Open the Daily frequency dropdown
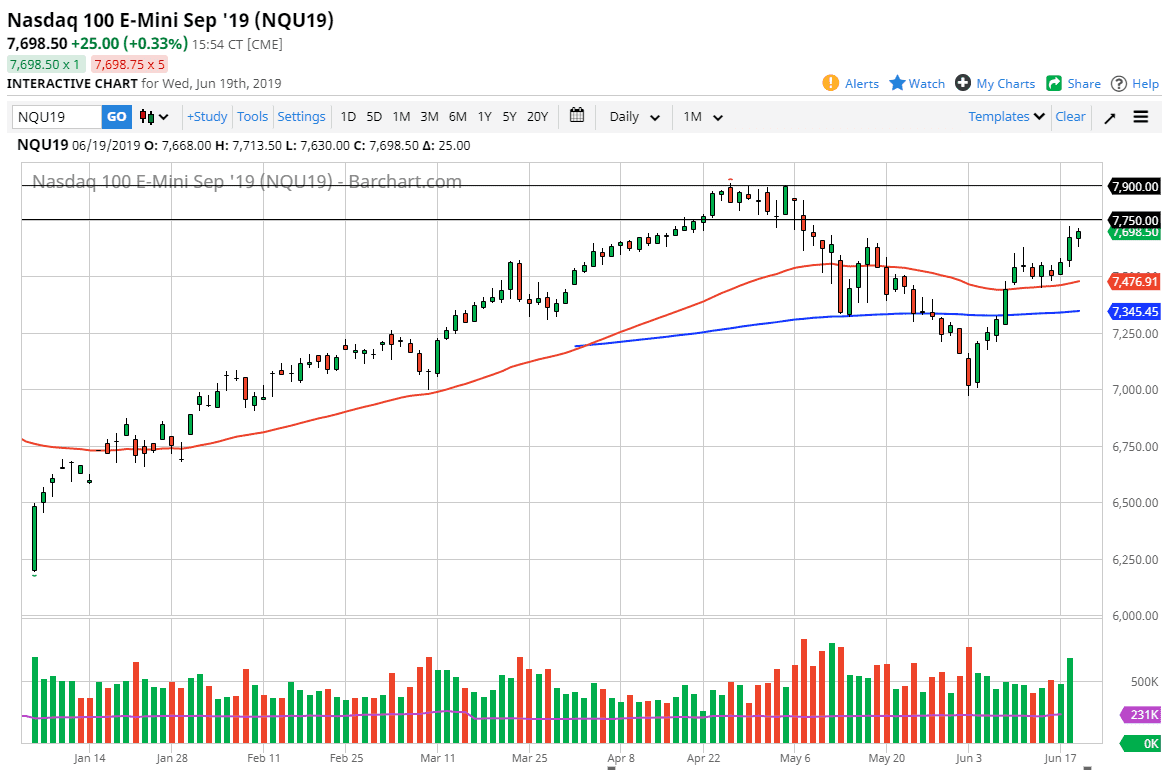The image size is (1162, 770). click(x=632, y=116)
